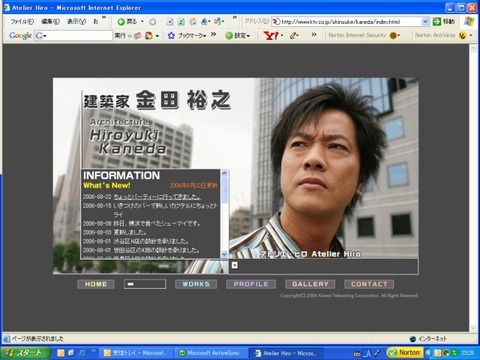Click the Google toolbar search field
This screenshot has height=360, width=480.
73,35
